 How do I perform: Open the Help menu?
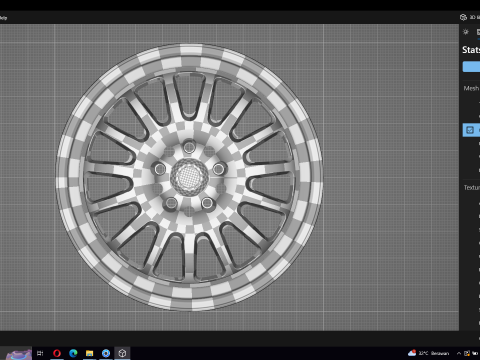click(3, 18)
